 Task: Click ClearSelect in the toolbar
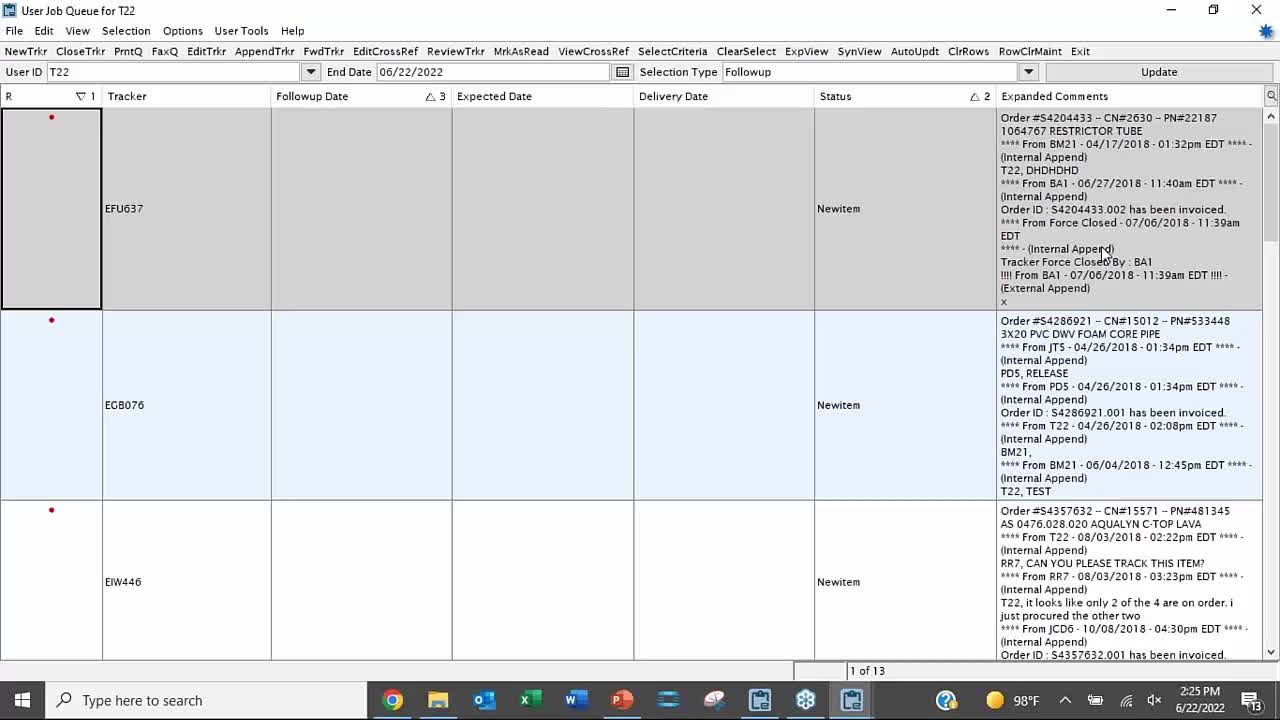(x=746, y=51)
